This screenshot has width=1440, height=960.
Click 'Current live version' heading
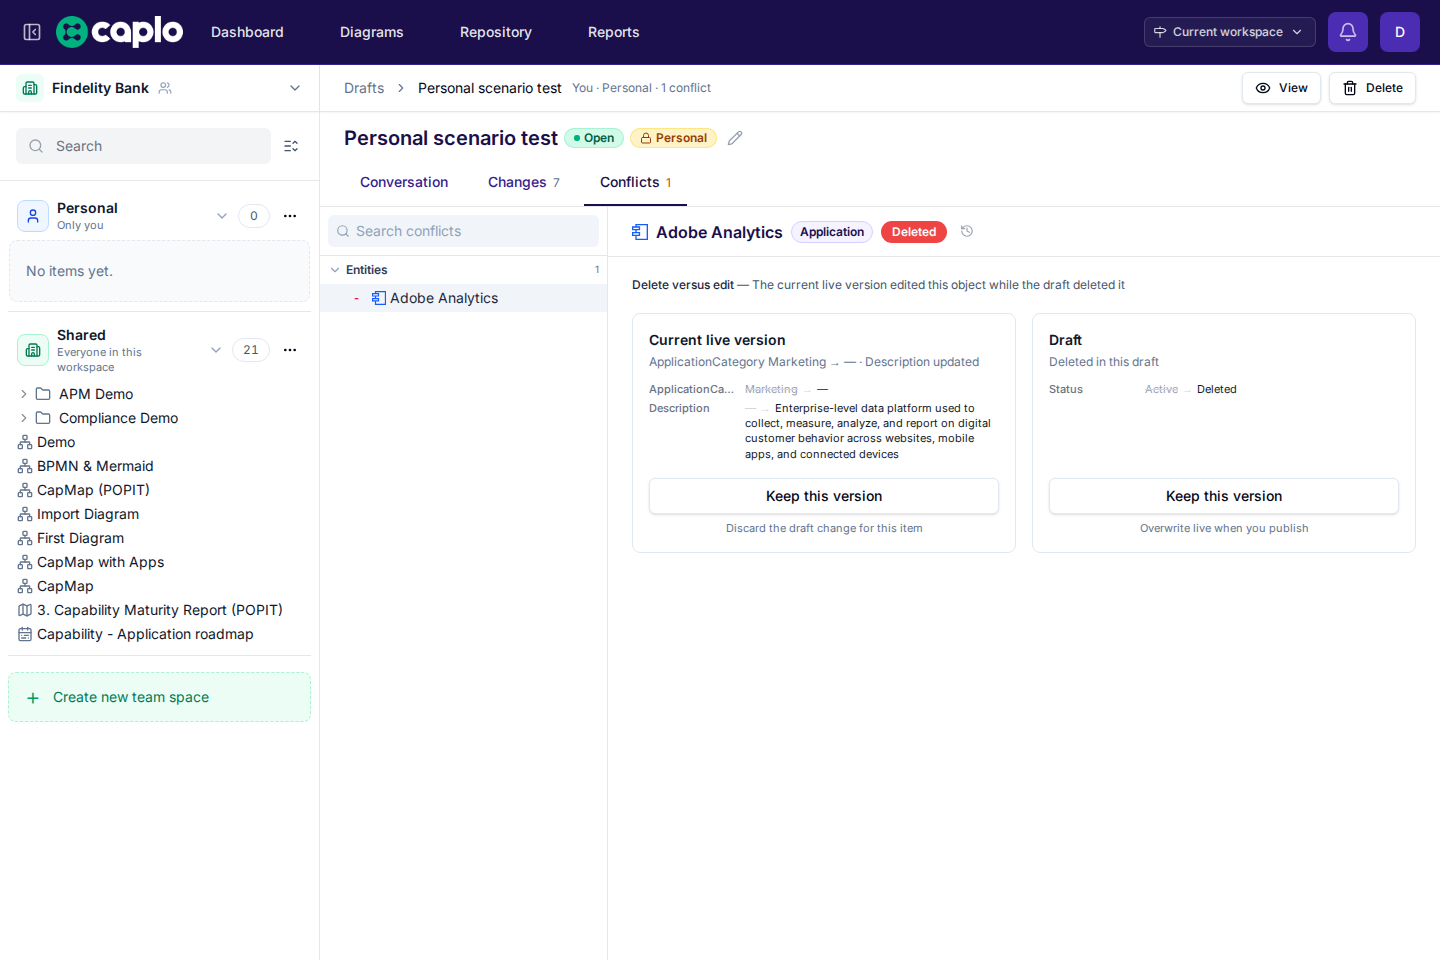point(717,340)
